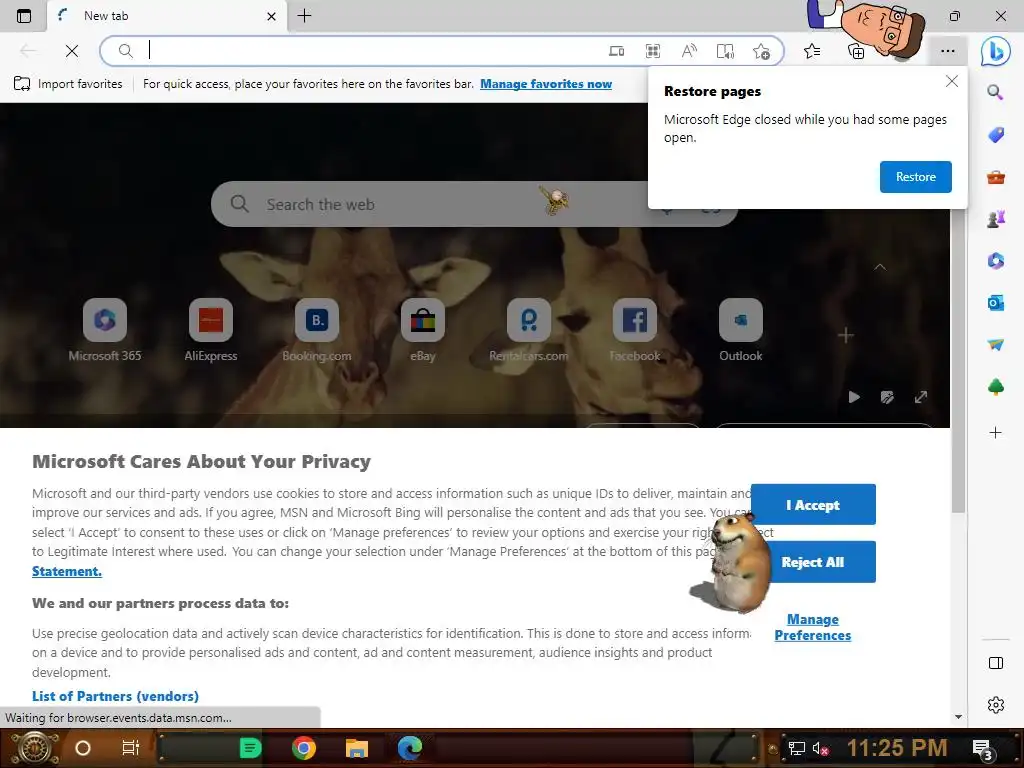This screenshot has width=1024, height=768.
Task: Close the New tab tab
Action: point(271,16)
